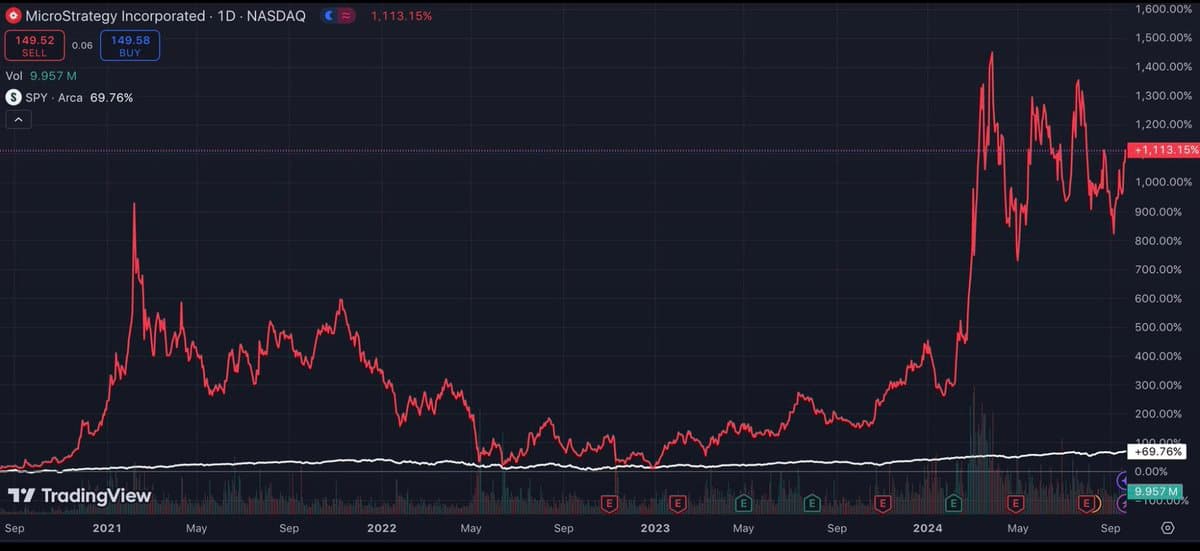This screenshot has height=551, width=1200.
Task: Open red earnings marker right of 2023
Action: click(678, 502)
